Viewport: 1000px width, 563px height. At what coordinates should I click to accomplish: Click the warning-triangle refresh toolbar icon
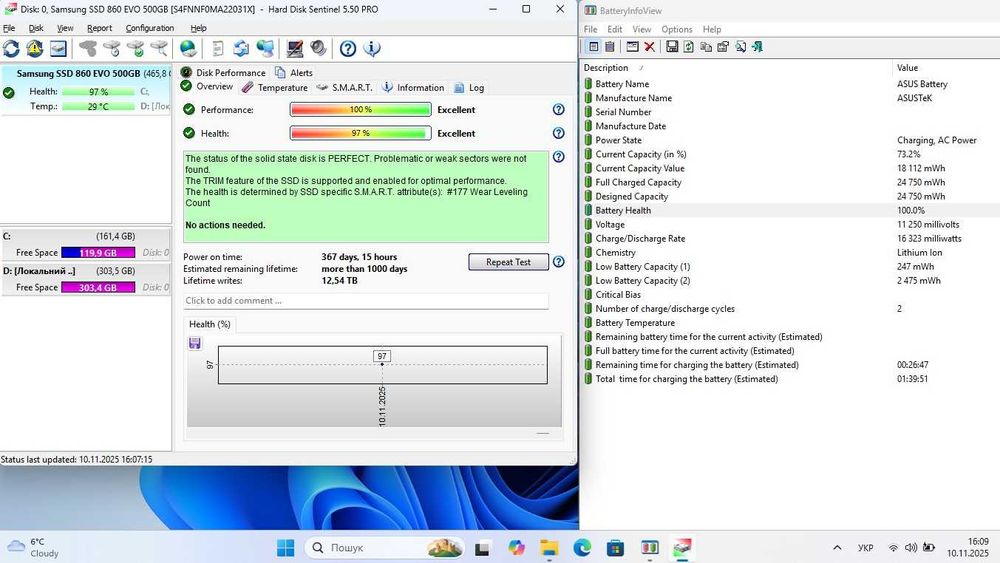34,48
